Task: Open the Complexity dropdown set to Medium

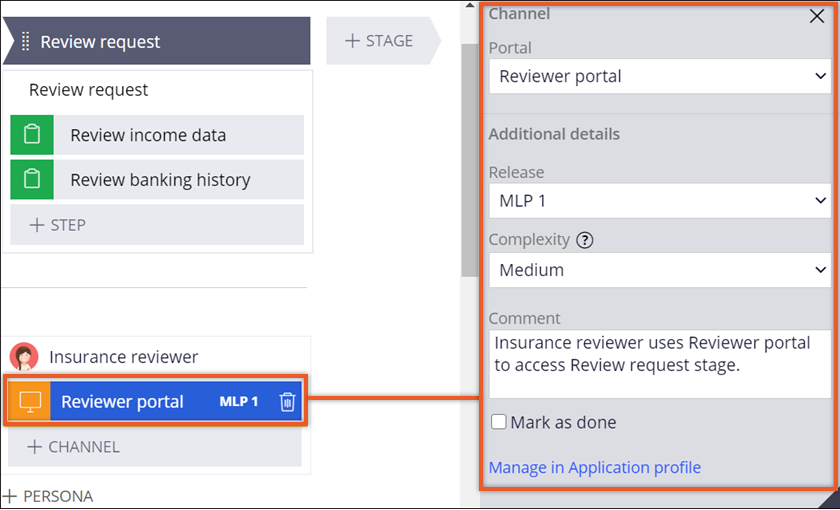Action: (659, 270)
